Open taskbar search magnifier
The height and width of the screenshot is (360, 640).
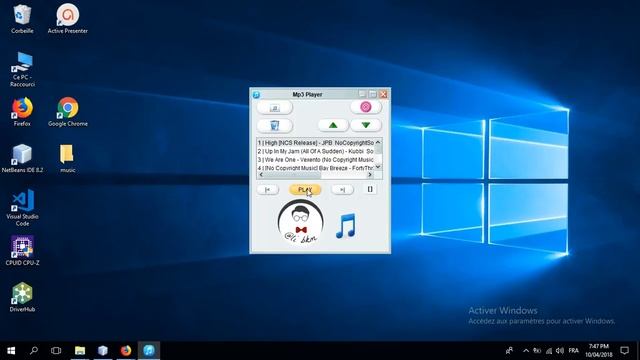[x=34, y=351]
